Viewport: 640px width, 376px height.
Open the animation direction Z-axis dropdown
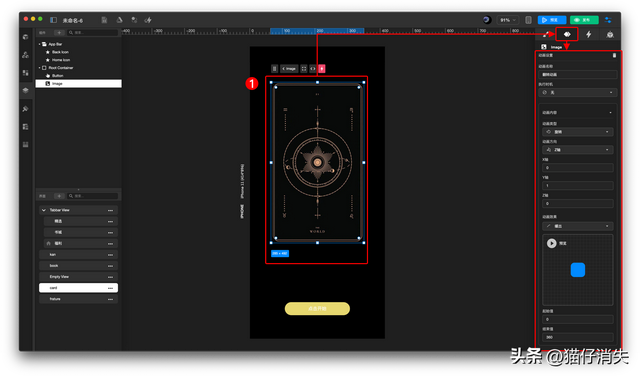pyautogui.click(x=578, y=150)
